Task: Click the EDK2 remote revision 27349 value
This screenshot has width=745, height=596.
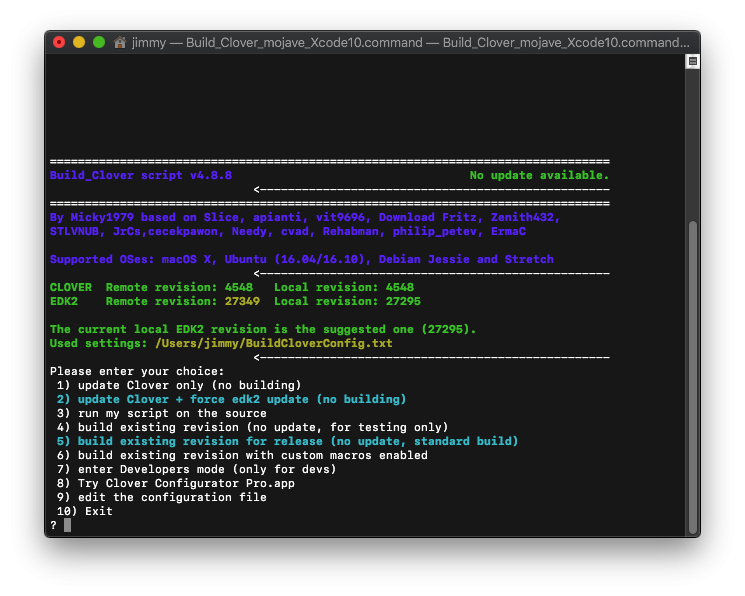Action: pyautogui.click(x=242, y=301)
